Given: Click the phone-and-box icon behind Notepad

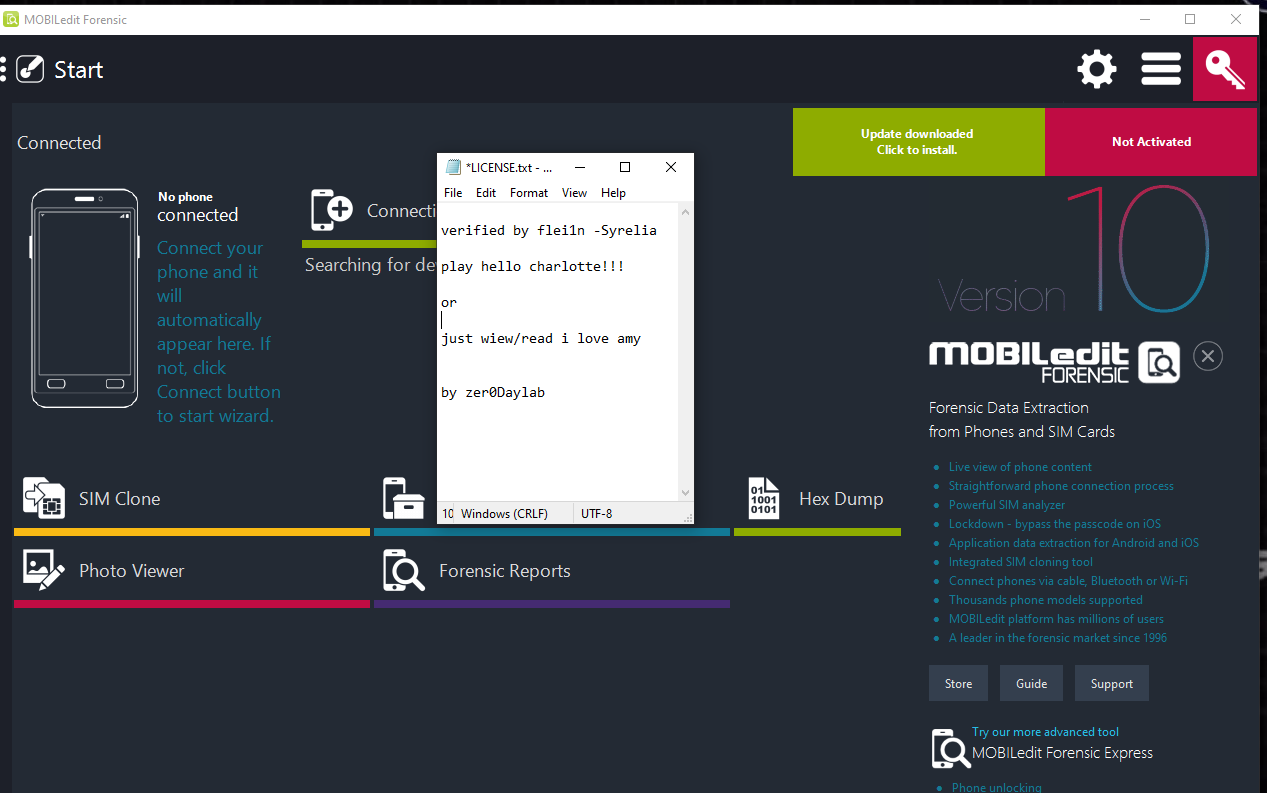Looking at the screenshot, I should tap(404, 498).
